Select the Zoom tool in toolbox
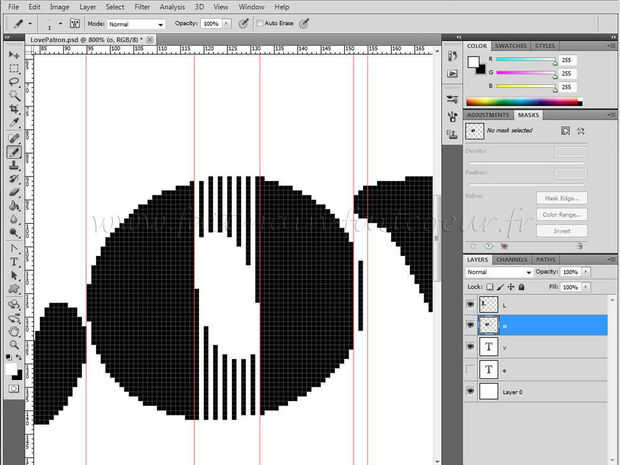This screenshot has width=620, height=465. 14,345
